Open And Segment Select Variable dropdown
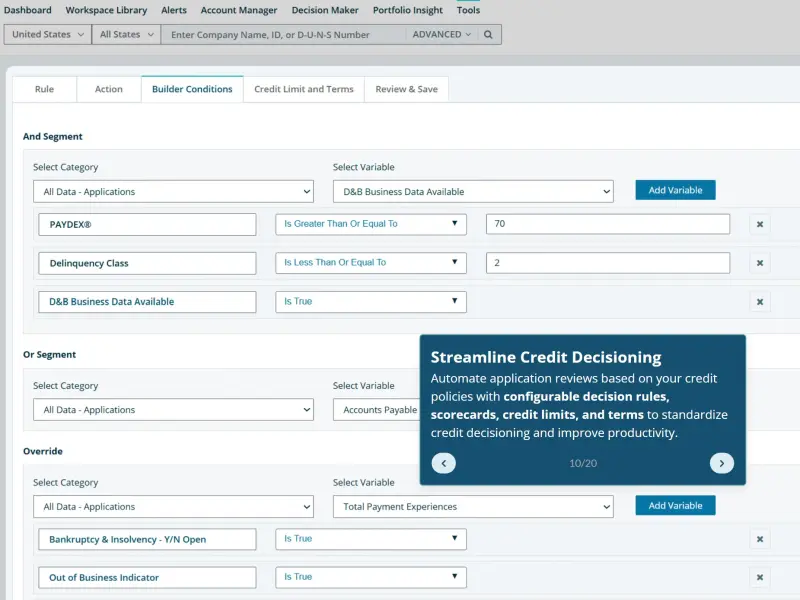The height and width of the screenshot is (600, 800). point(473,192)
